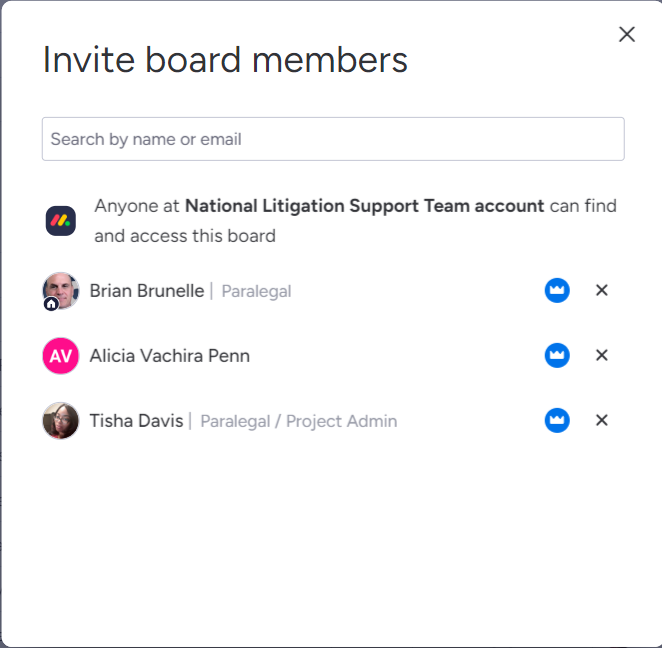The height and width of the screenshot is (648, 662).
Task: Open Tisha Davis's profile photo
Action: pyautogui.click(x=61, y=420)
